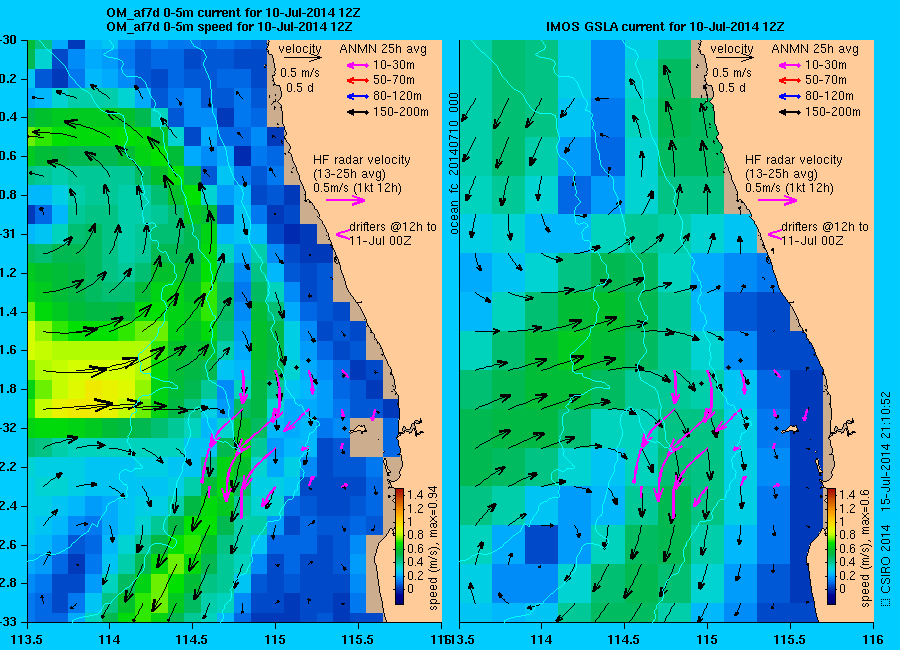
Task: Click the blue 80-120m arrow in OM_af7d legend
Action: point(358,96)
